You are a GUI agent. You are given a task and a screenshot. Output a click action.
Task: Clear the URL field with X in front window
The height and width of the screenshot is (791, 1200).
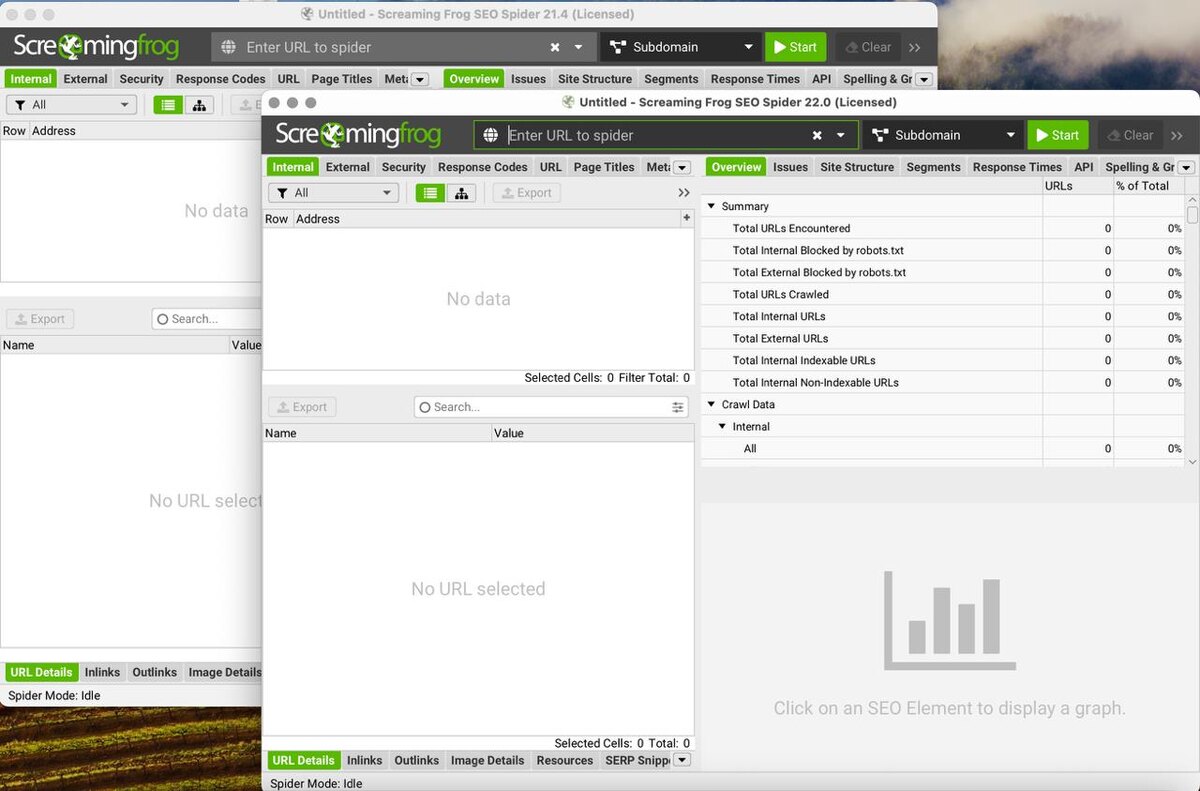click(x=817, y=135)
